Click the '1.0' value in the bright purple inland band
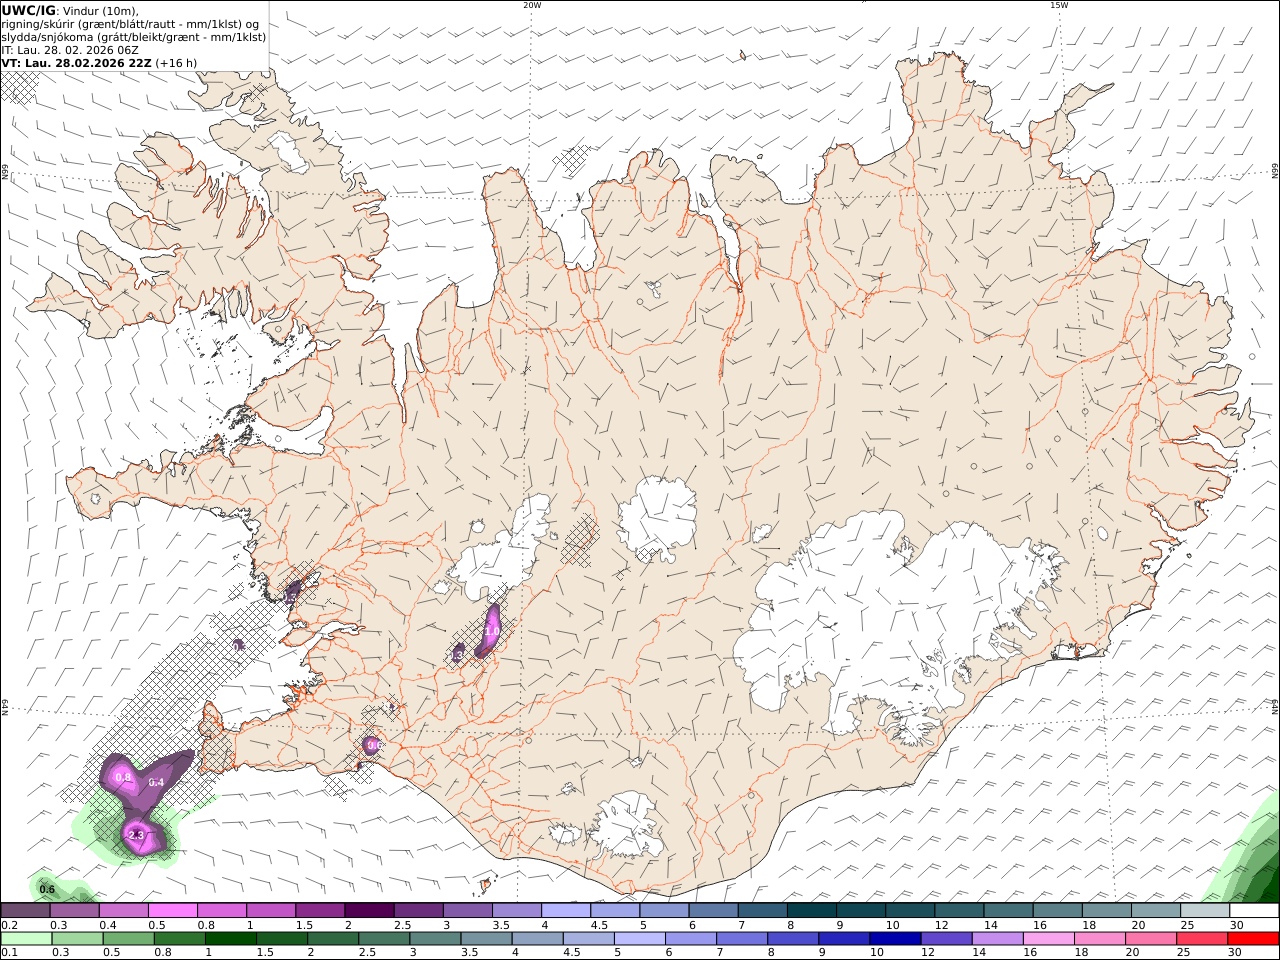This screenshot has width=1280, height=960. (491, 631)
